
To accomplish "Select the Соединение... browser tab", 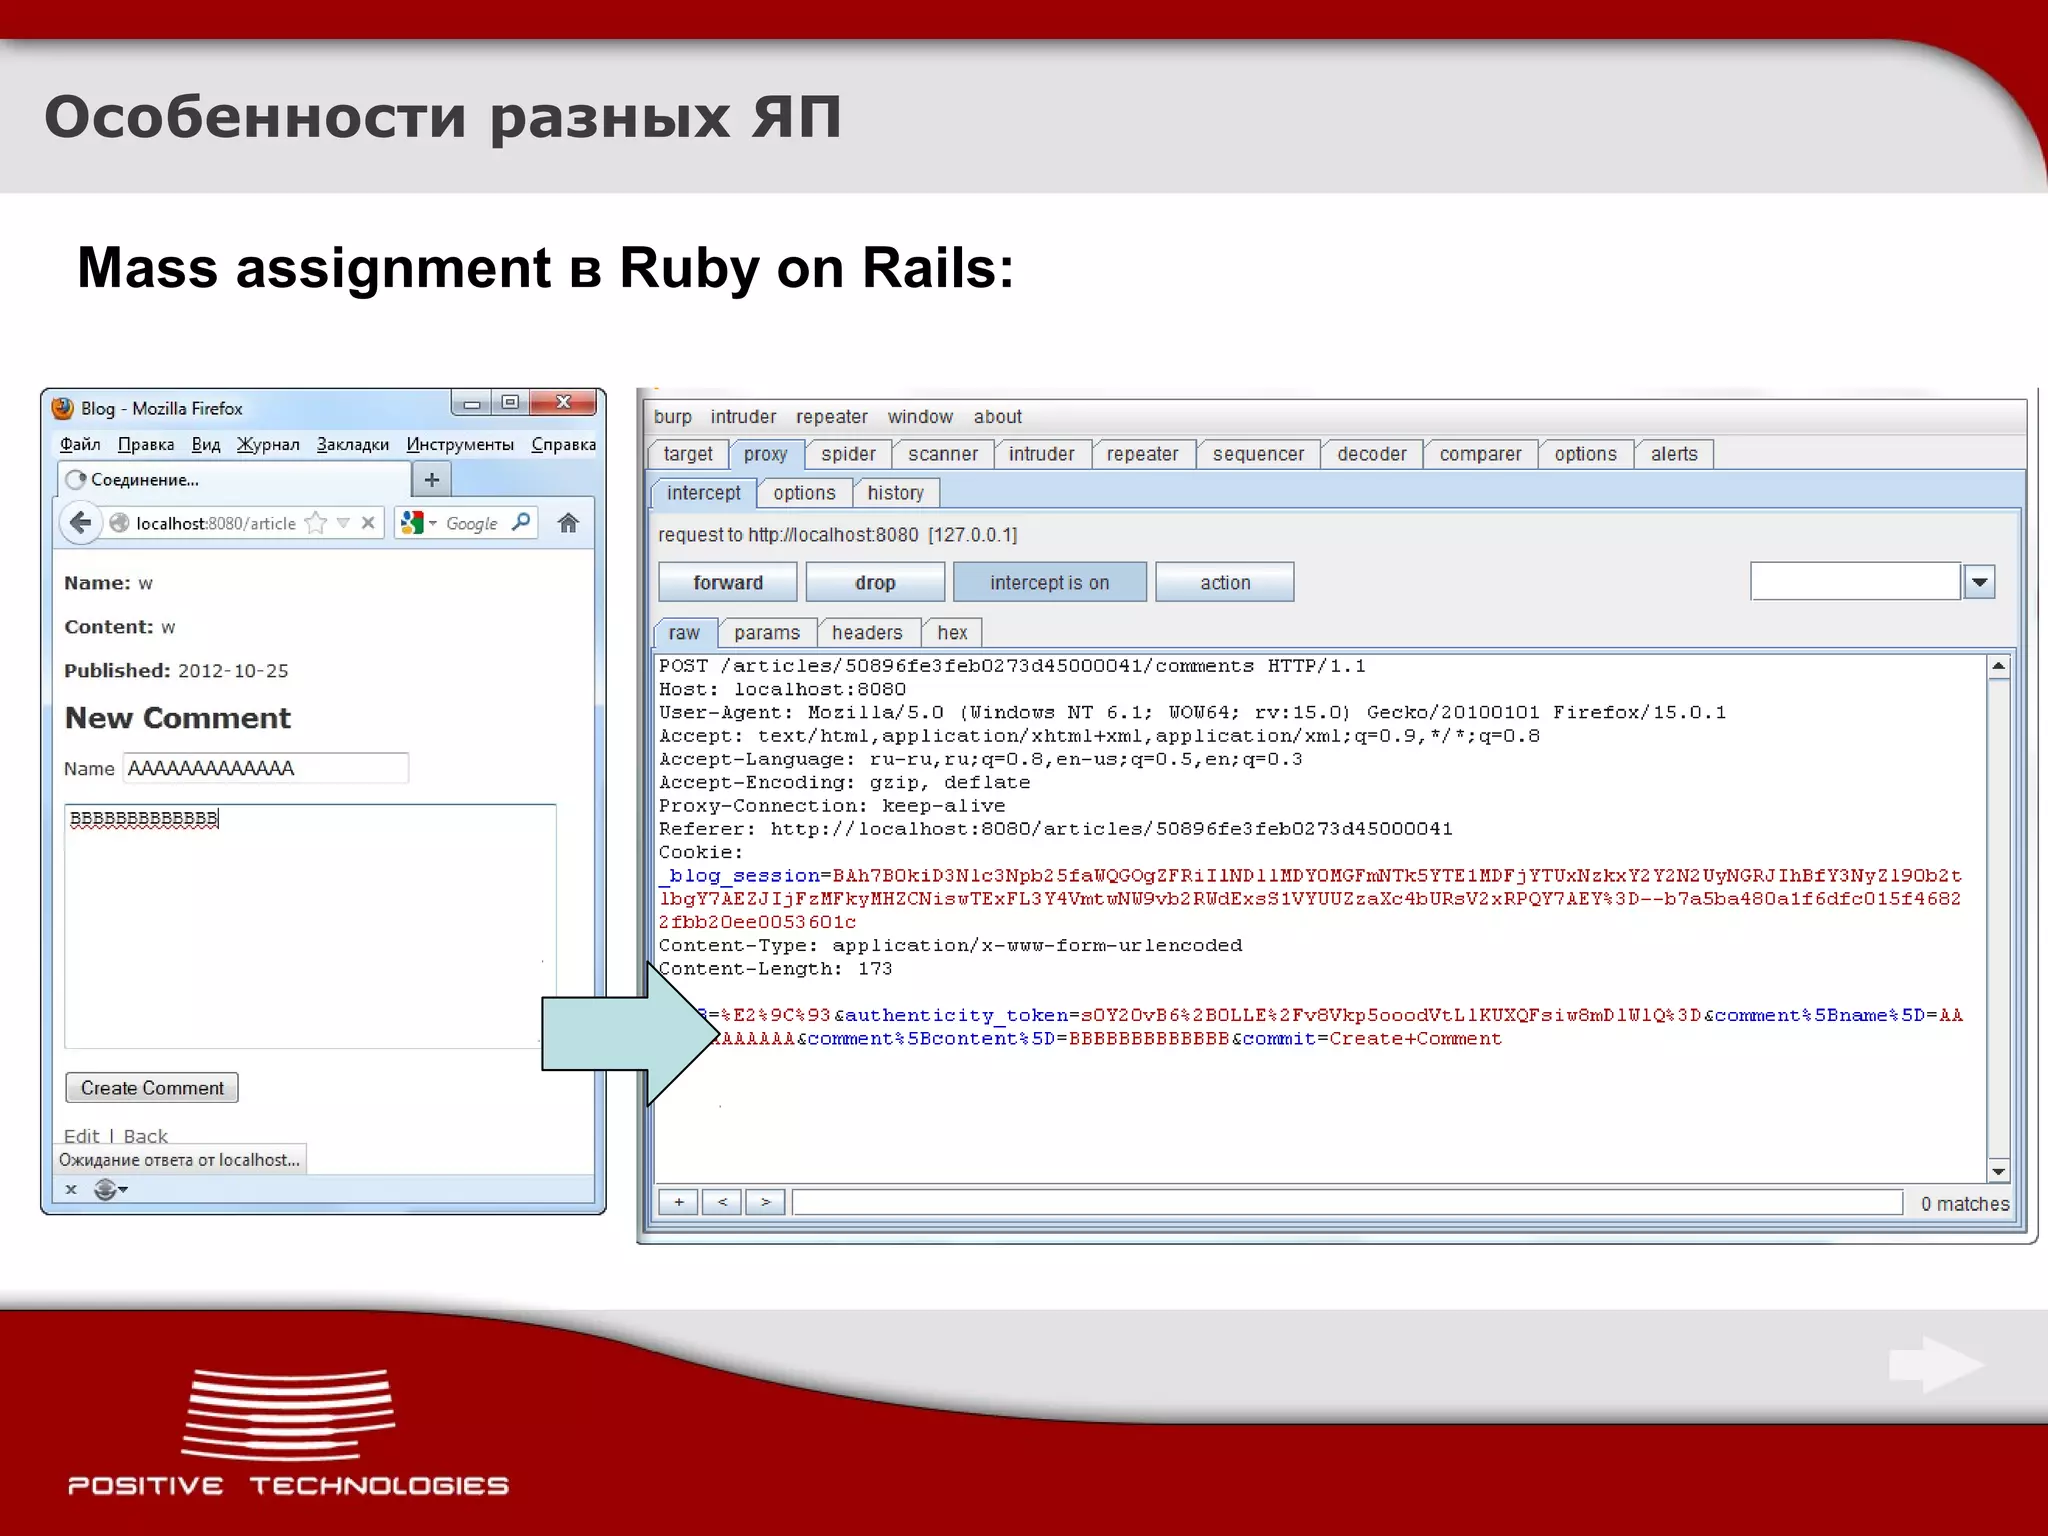I will (234, 480).
